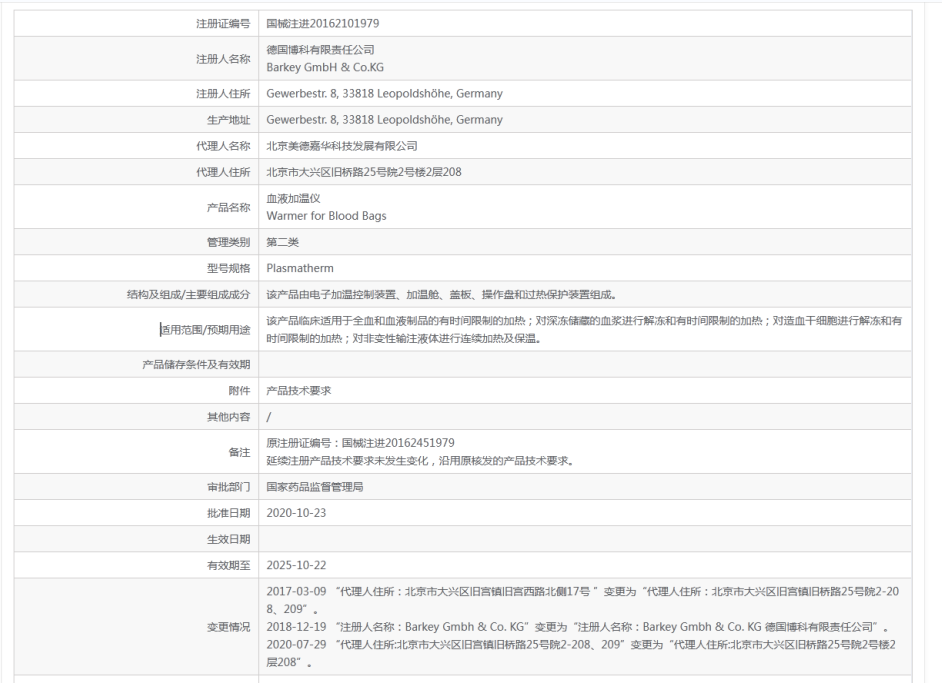Viewport: 942px width, 683px height.
Task: Select the text Barkey GmbH & Co.KG
Action: click(325, 67)
